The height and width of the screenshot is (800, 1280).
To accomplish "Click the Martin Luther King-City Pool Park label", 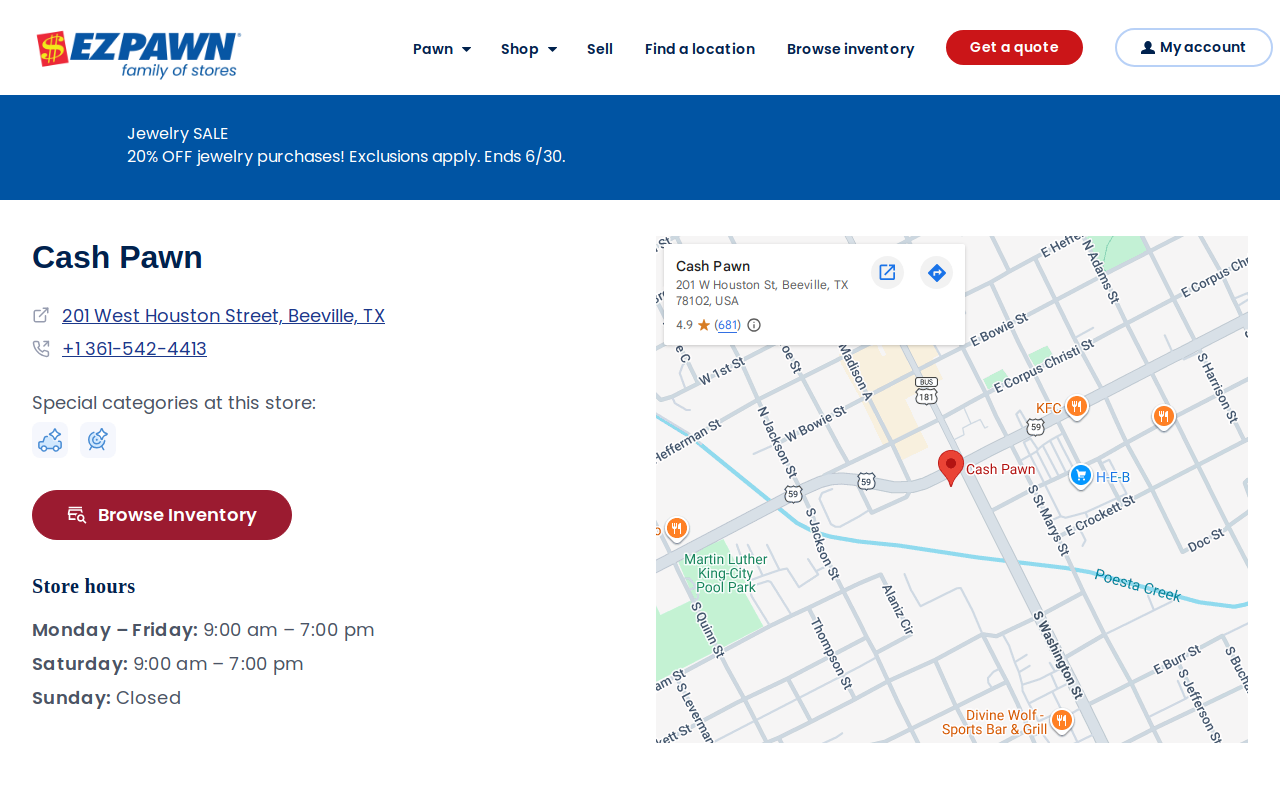I will click(x=726, y=573).
